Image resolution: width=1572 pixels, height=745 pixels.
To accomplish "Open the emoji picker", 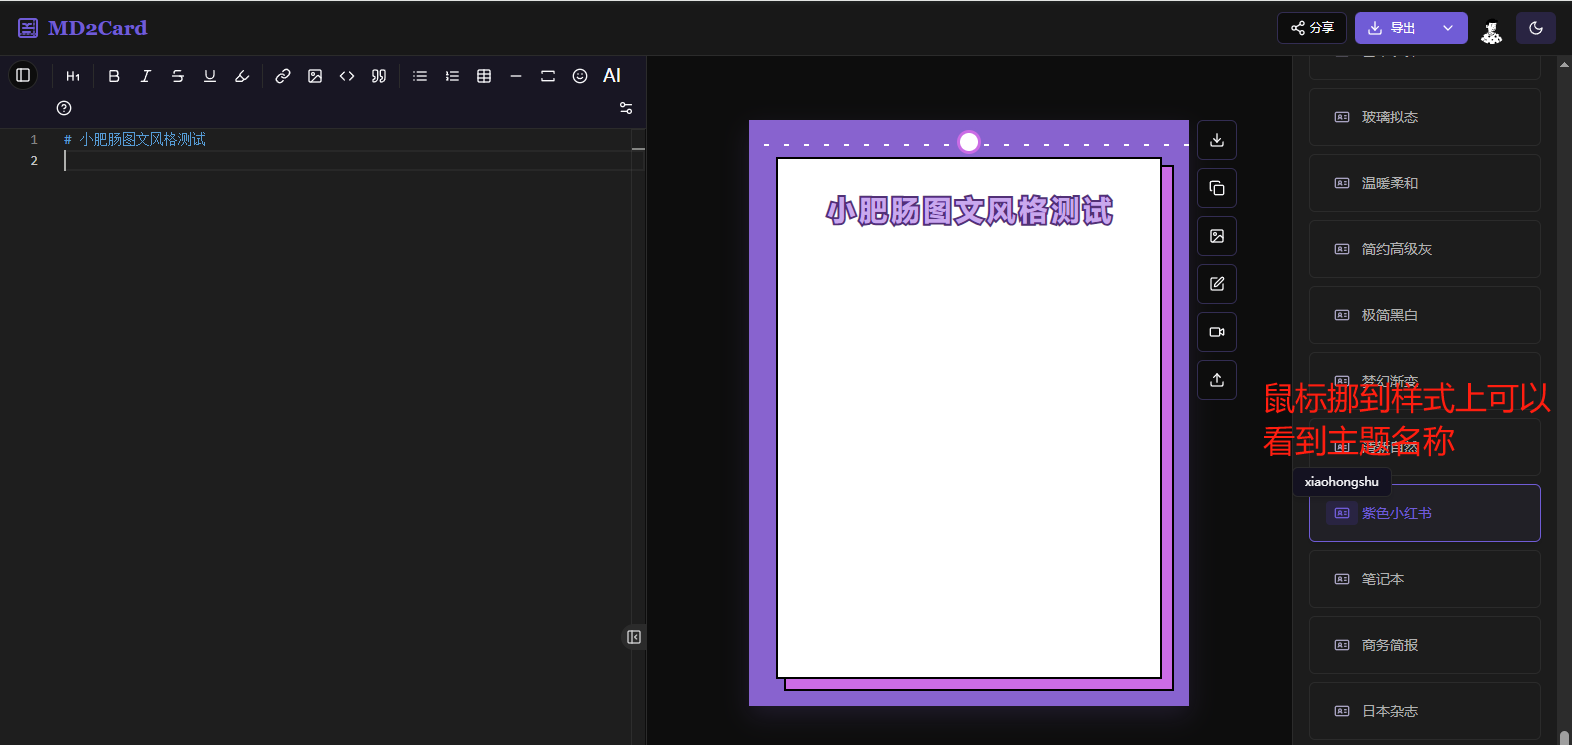I will [580, 76].
